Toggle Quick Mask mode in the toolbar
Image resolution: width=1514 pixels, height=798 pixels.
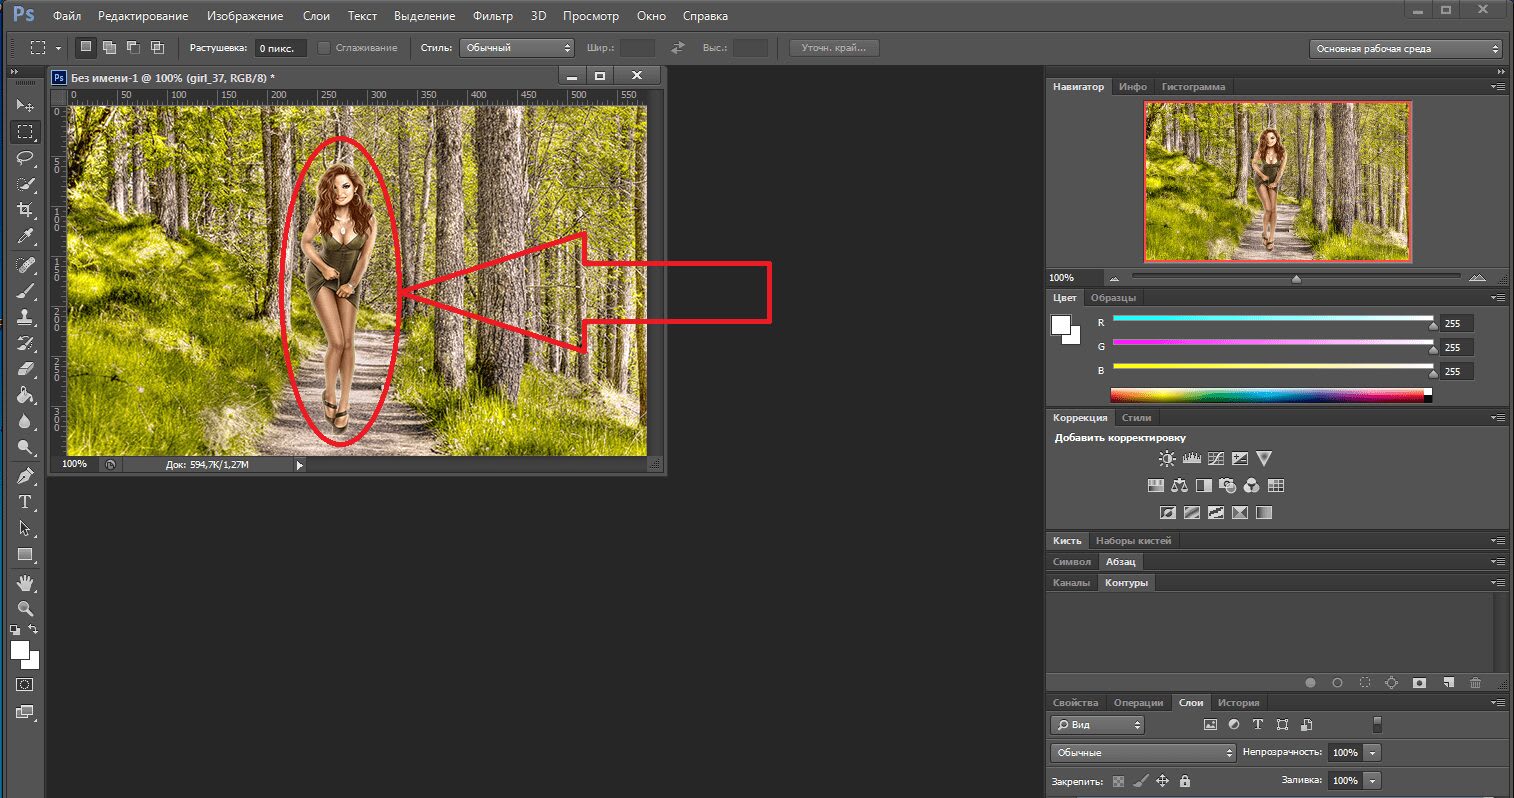(x=25, y=685)
